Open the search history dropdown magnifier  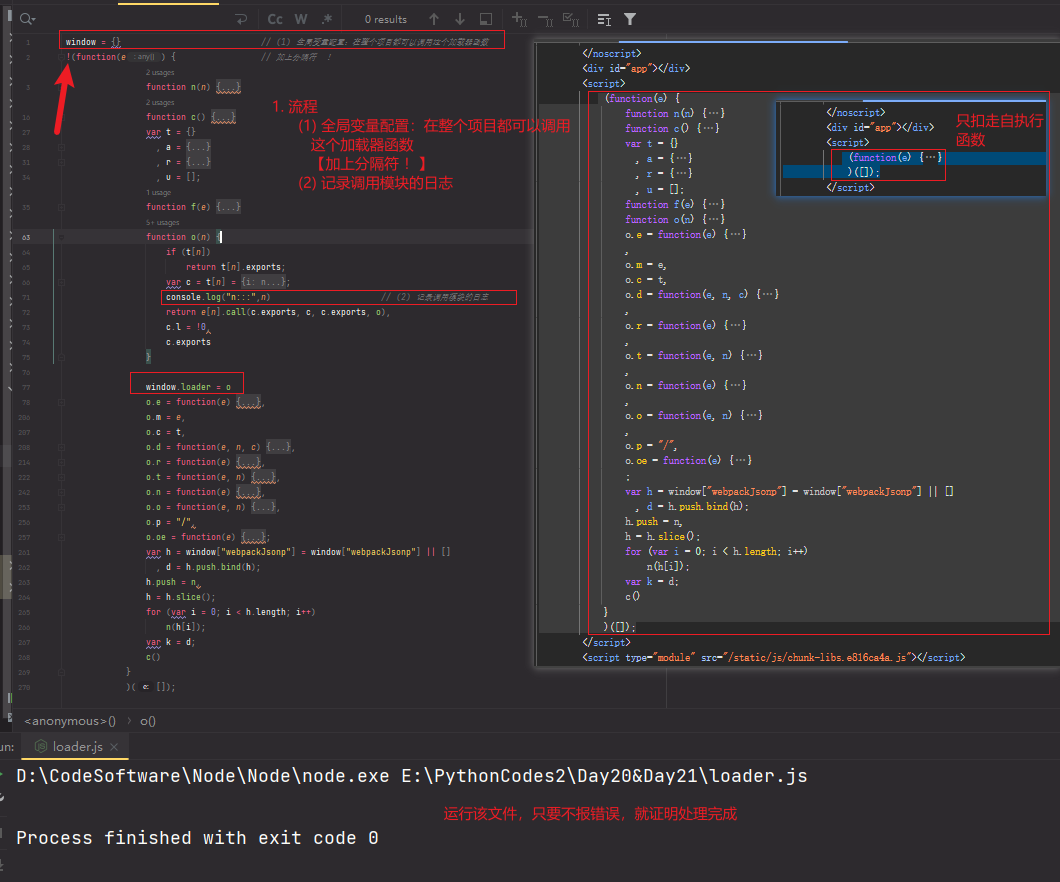pyautogui.click(x=27, y=20)
